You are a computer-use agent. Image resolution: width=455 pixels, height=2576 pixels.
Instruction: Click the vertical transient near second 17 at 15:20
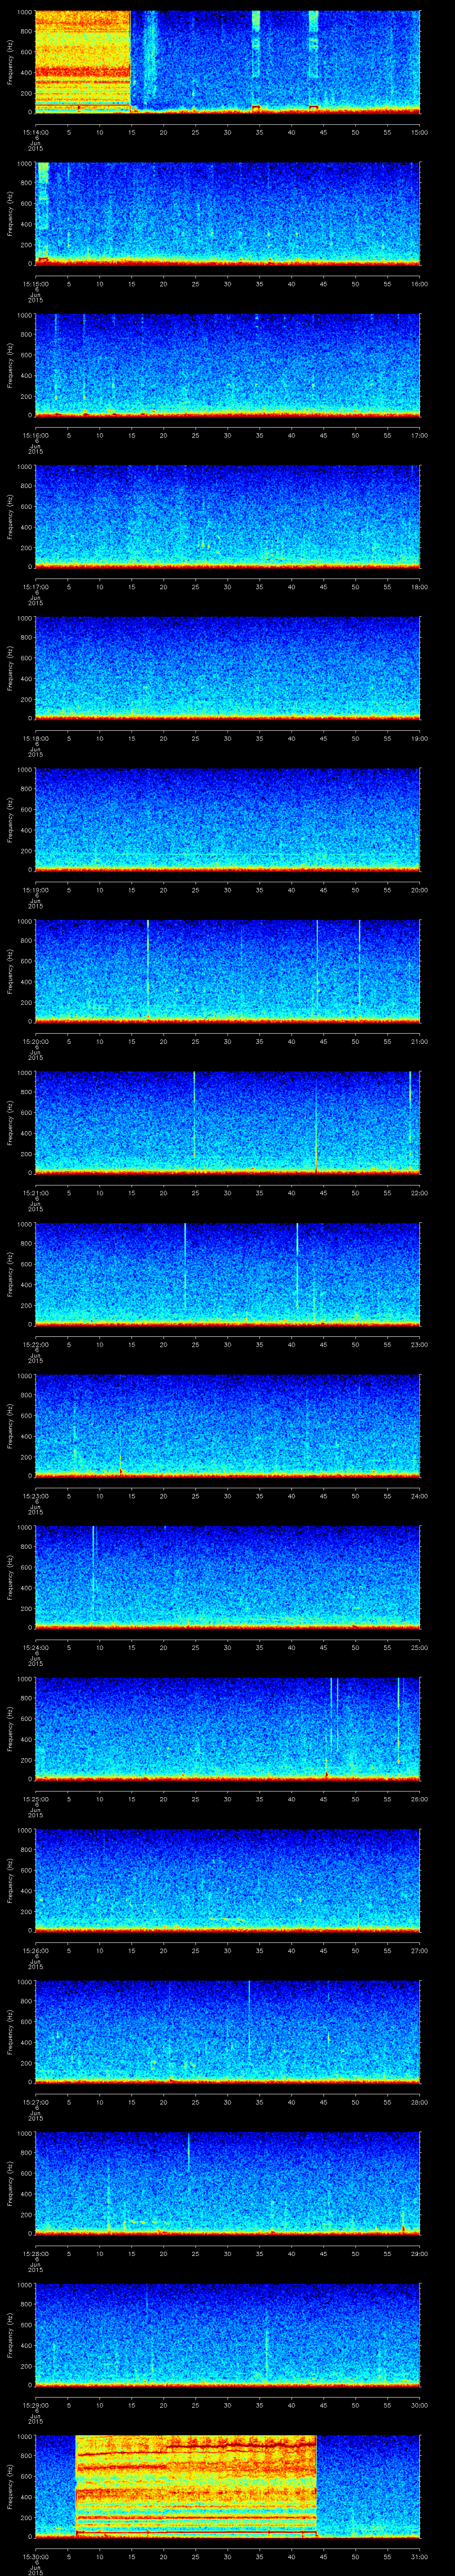coord(147,970)
